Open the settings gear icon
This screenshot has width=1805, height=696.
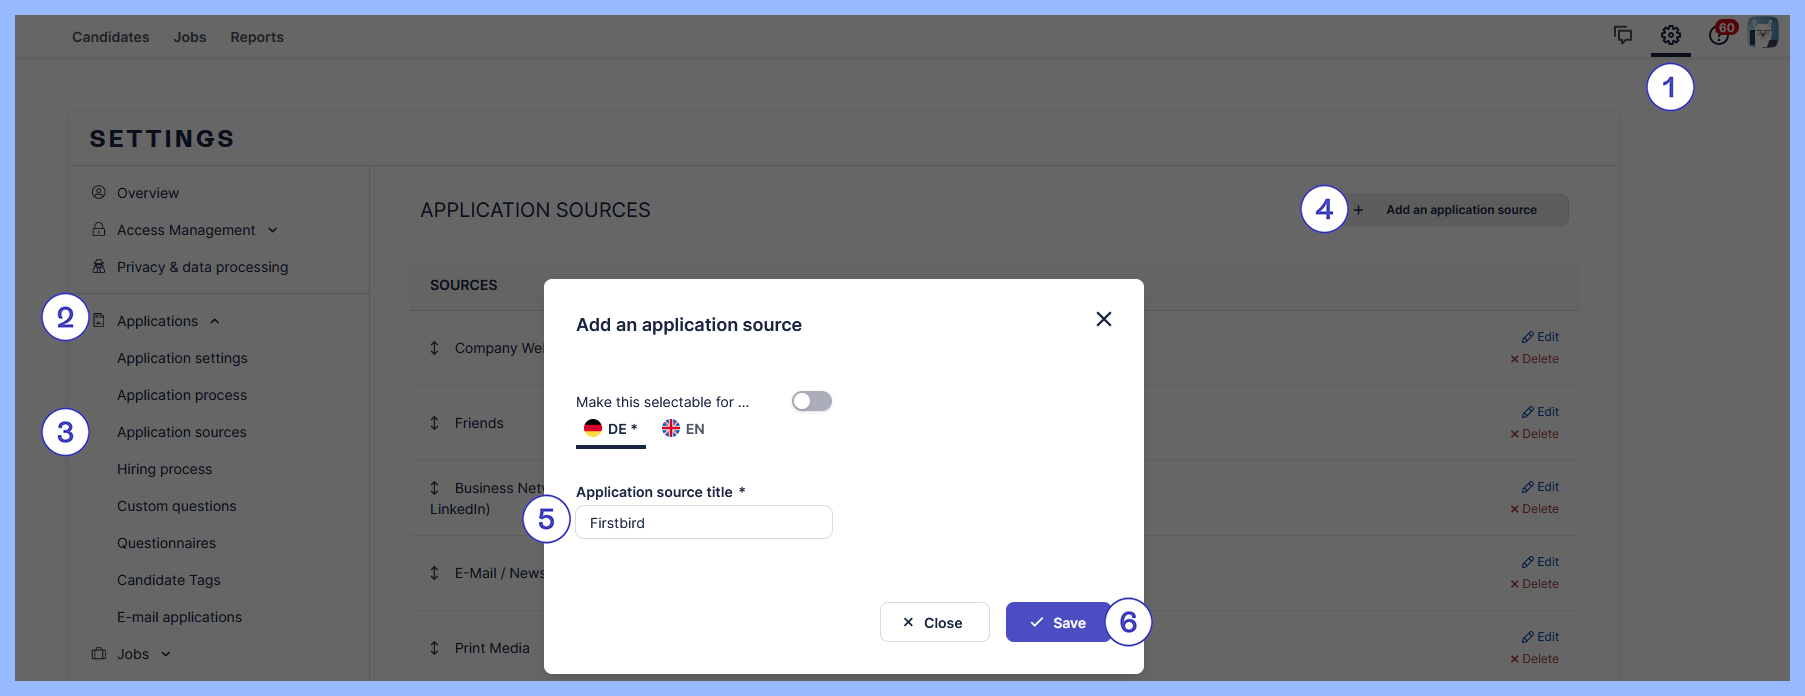tap(1670, 36)
